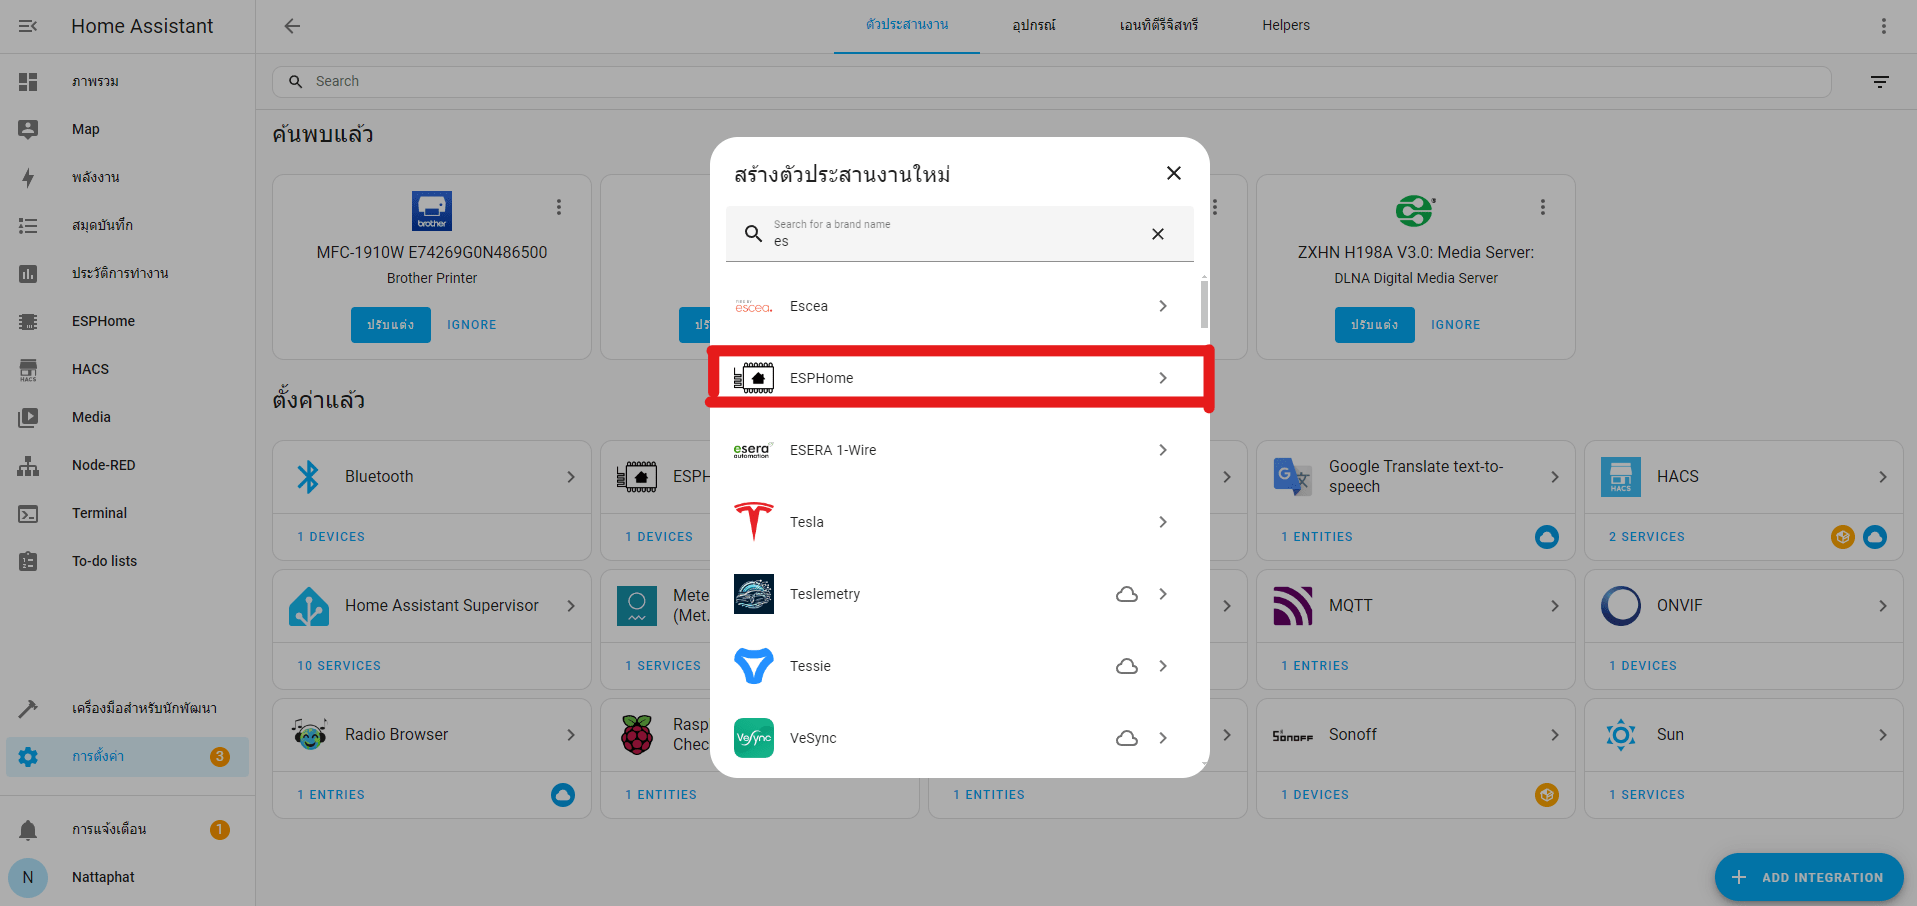Open การแจ้งเตือน in the sidebar
The width and height of the screenshot is (1917, 906).
tap(127, 829)
